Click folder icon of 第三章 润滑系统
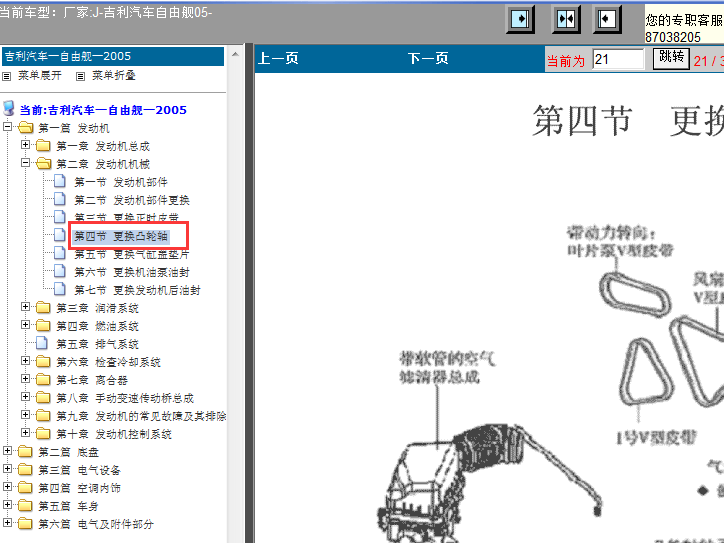This screenshot has width=724, height=543. click(x=43, y=308)
